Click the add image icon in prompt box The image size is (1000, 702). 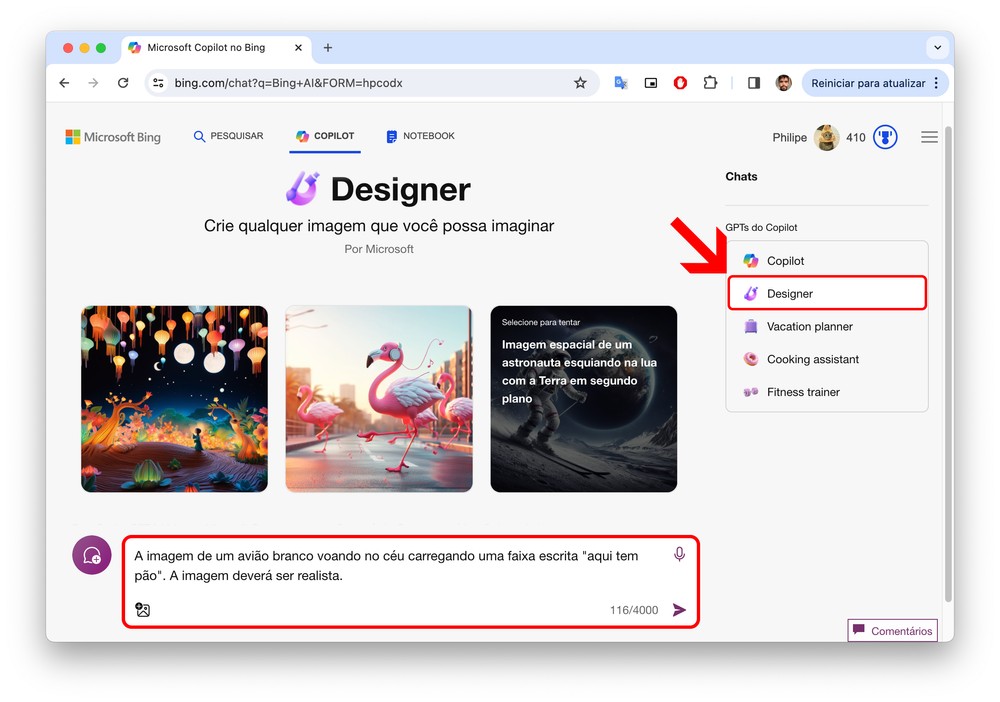click(143, 610)
